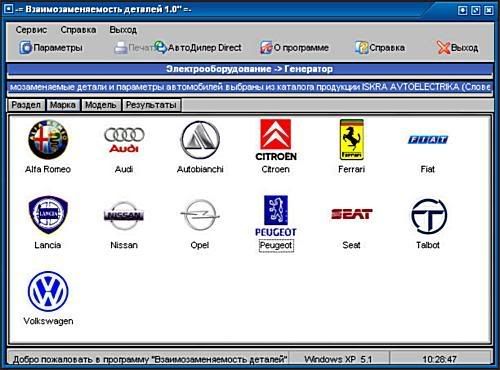Viewport: 500px width, 370px height.
Task: Pick the Volkswagen VW logo
Action: (x=48, y=291)
